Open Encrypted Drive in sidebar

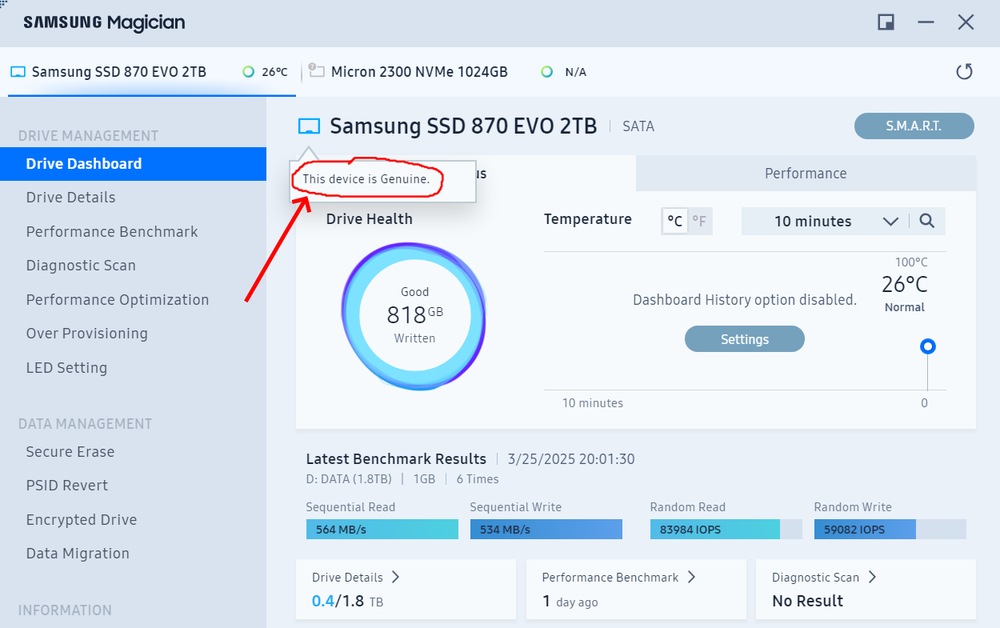(133, 520)
